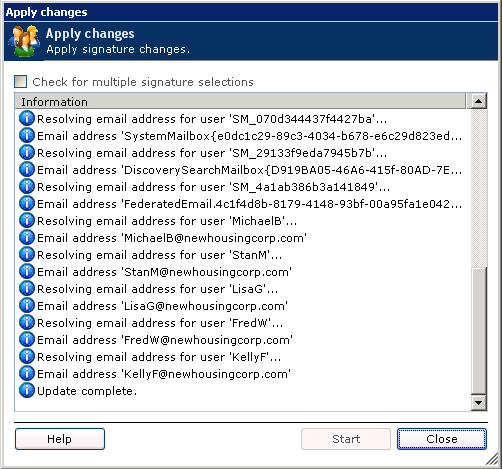
Task: Select row starting 'Email address 'SystemMailbox{e0dc1c29'
Action: click(x=250, y=136)
